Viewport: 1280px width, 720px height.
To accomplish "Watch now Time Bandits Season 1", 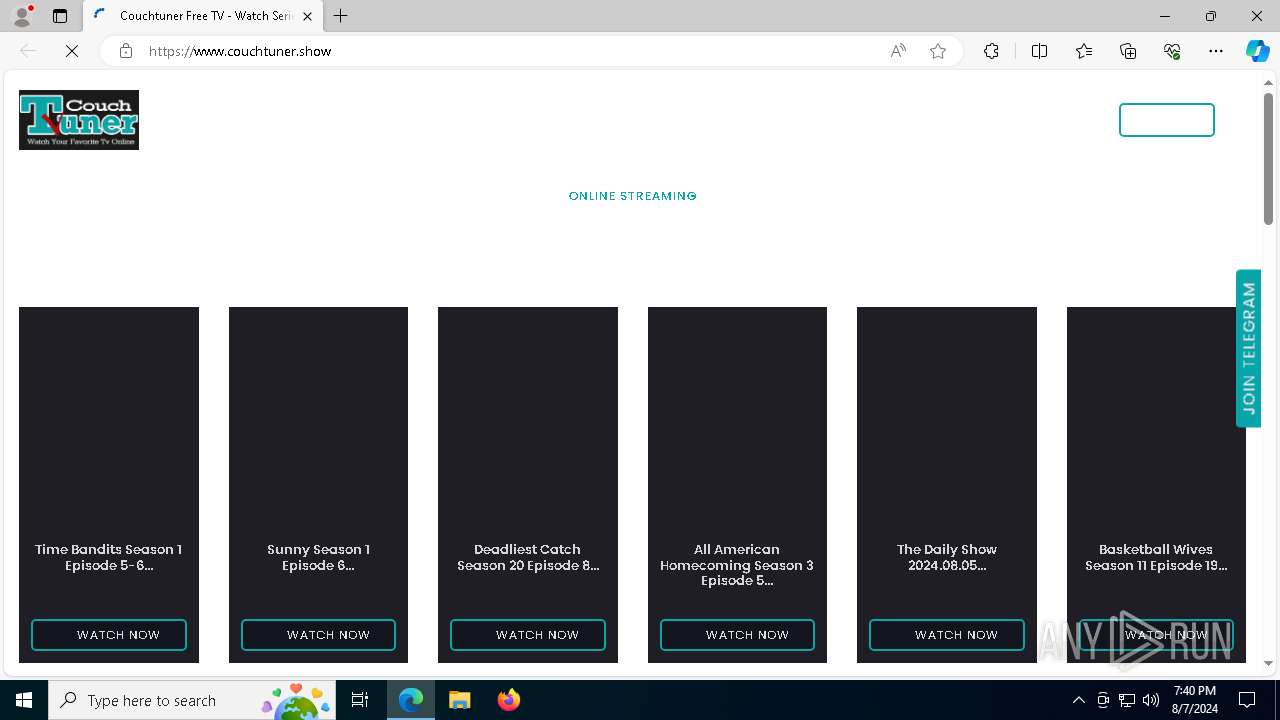I will click(109, 635).
